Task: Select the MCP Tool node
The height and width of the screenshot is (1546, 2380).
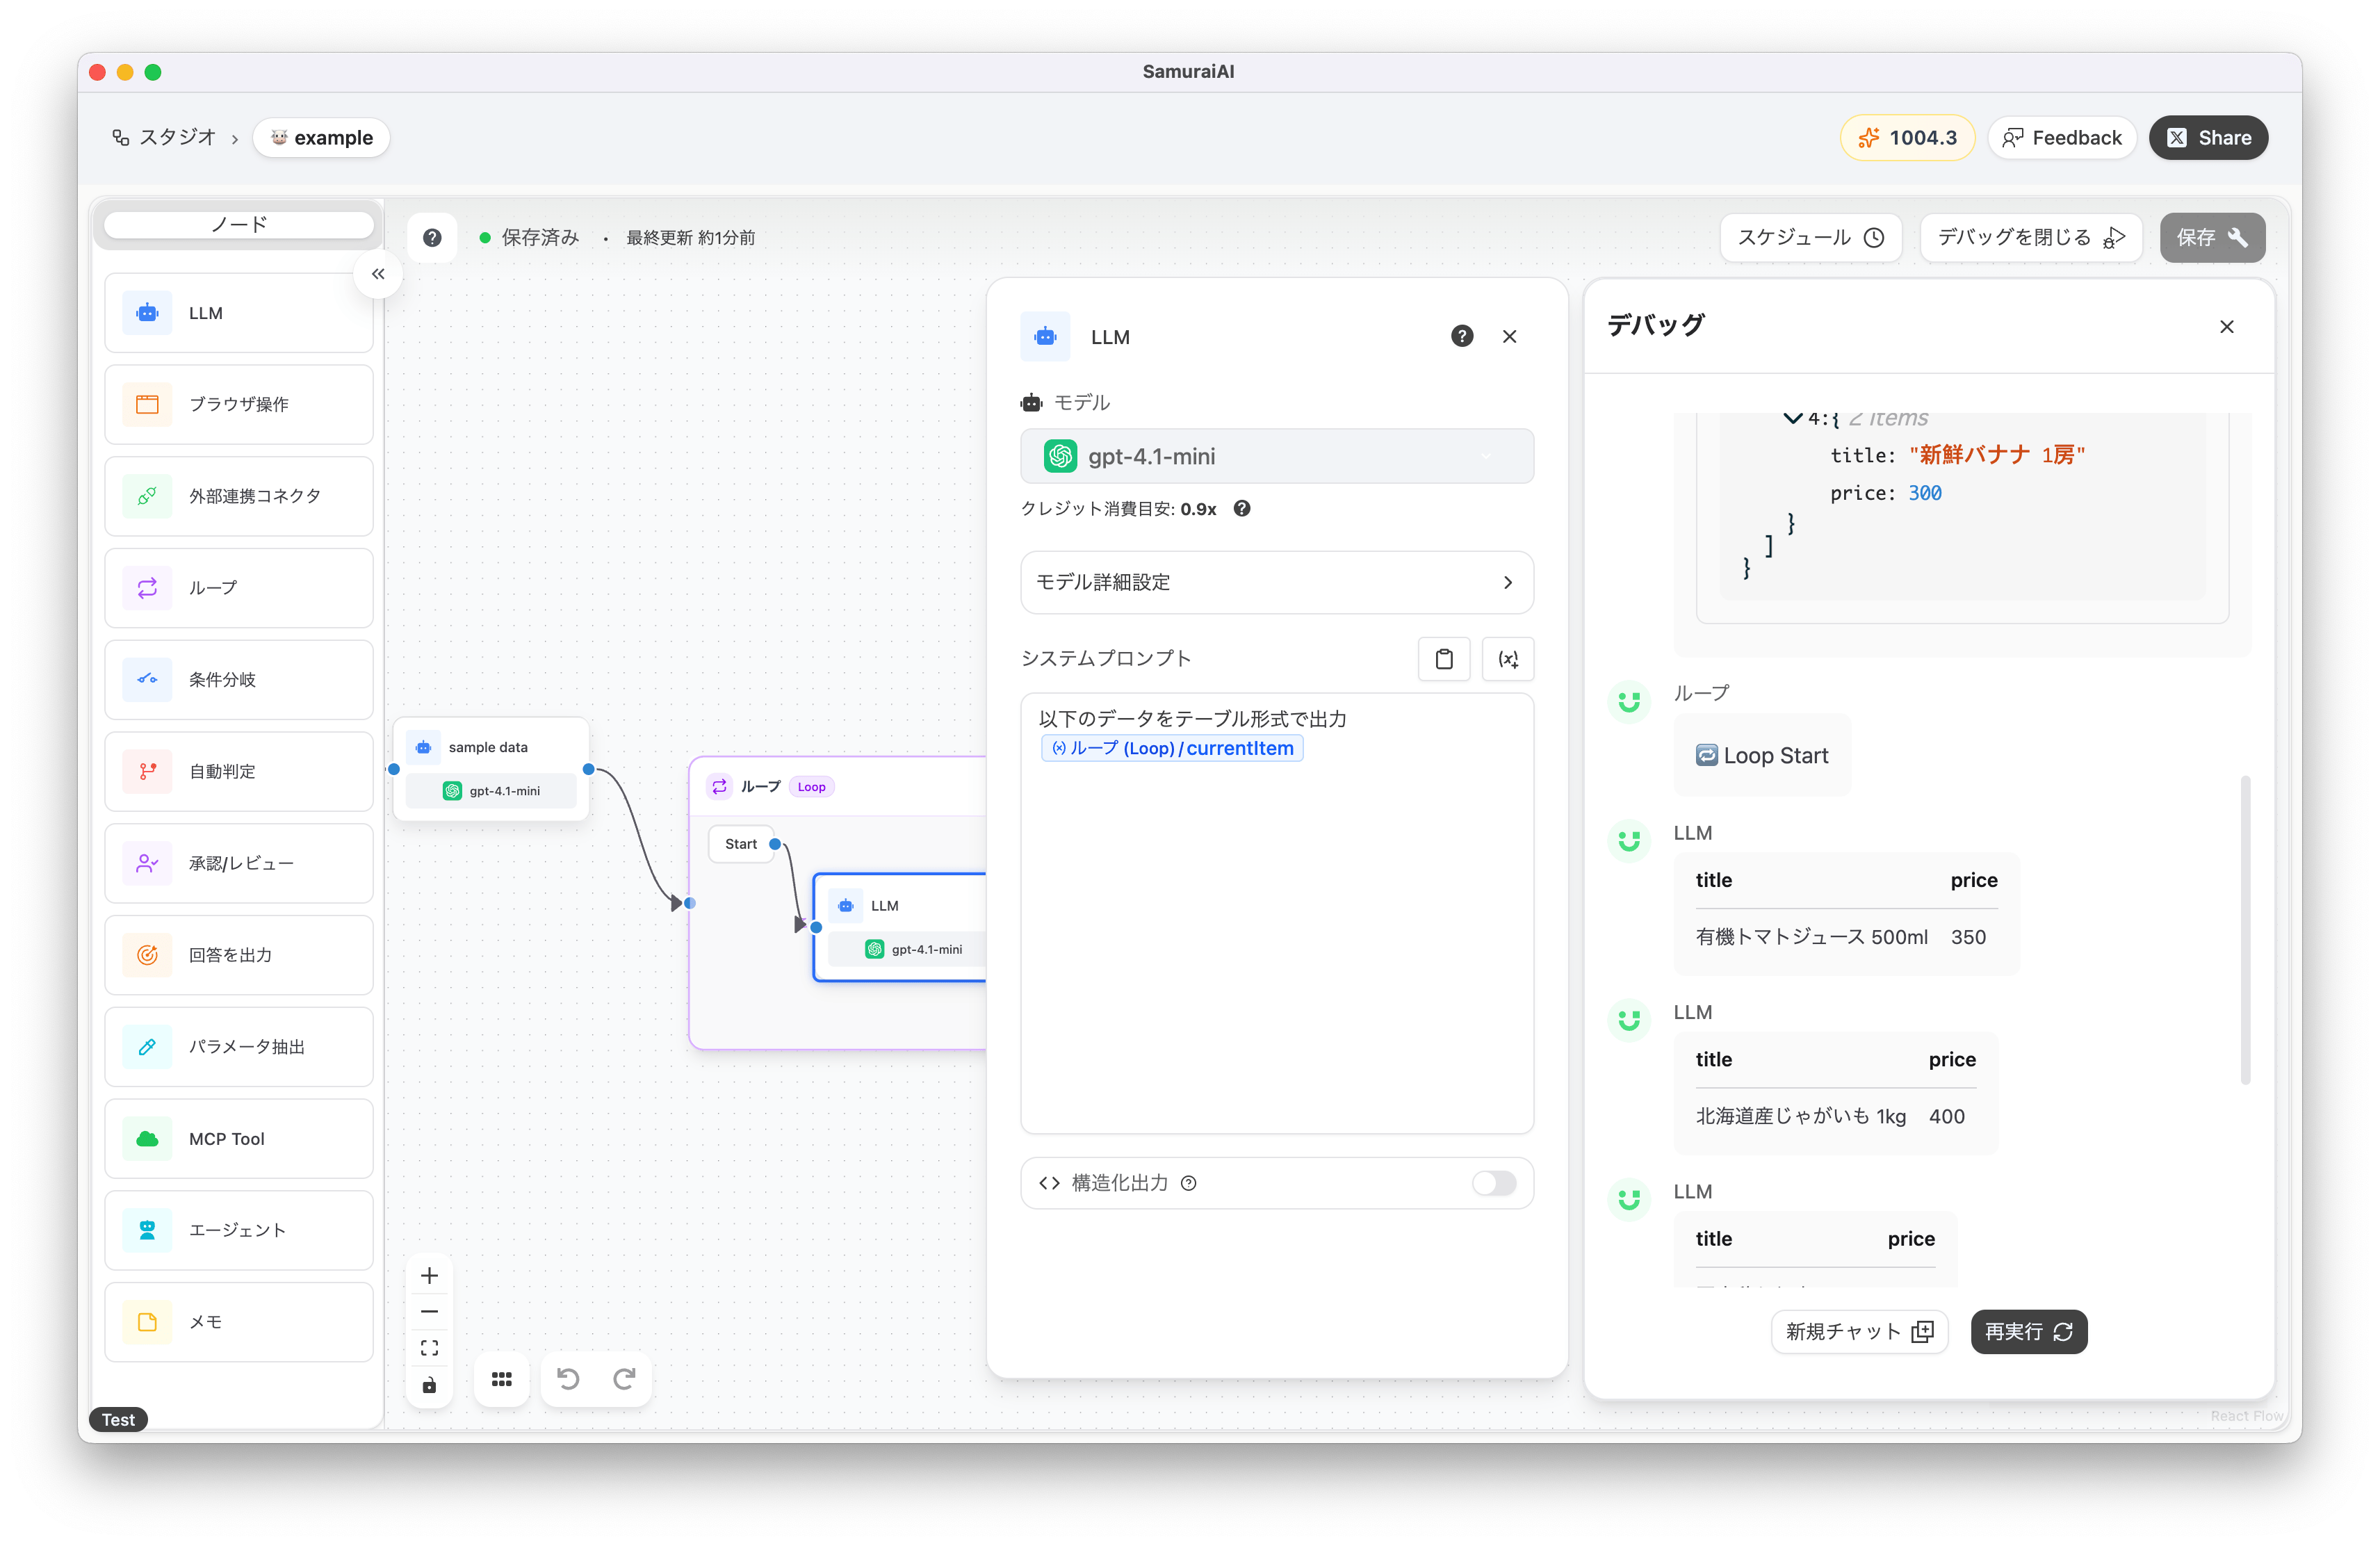Action: click(x=238, y=1138)
